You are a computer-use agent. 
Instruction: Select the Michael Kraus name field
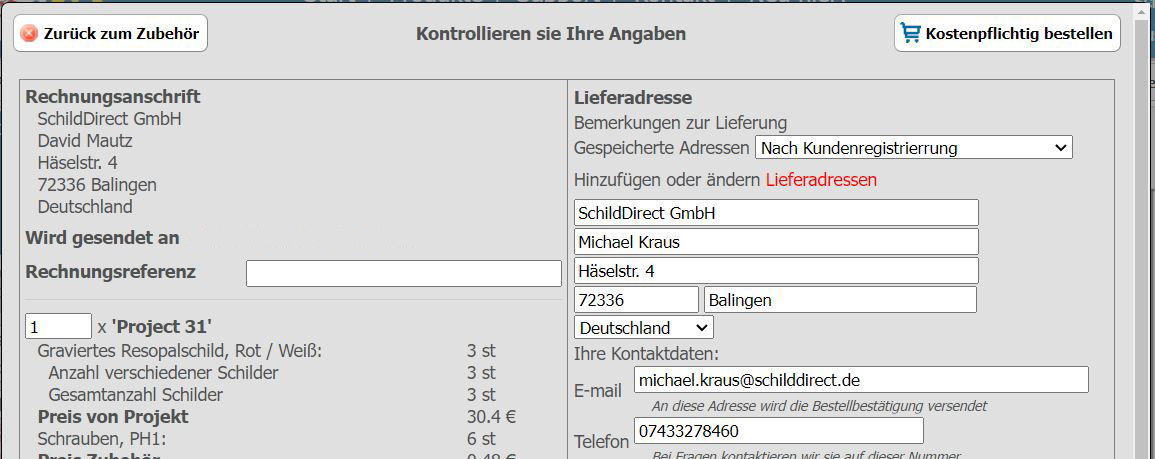coord(775,242)
